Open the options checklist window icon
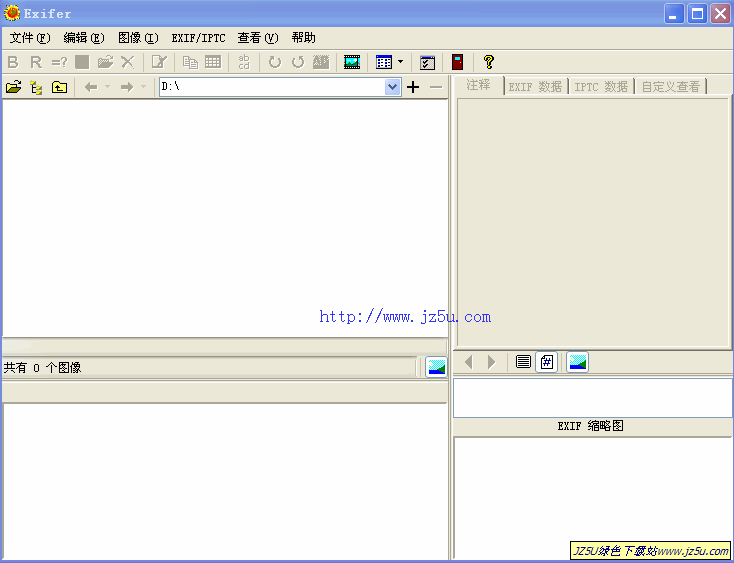734x563 pixels. [427, 62]
